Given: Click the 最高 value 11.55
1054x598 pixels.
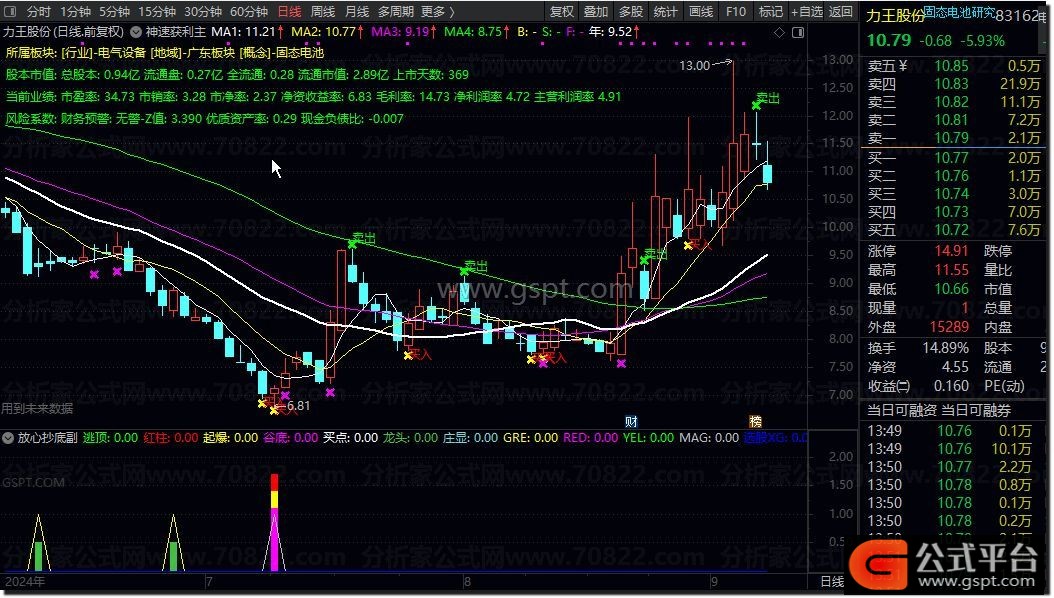Looking at the screenshot, I should (951, 270).
